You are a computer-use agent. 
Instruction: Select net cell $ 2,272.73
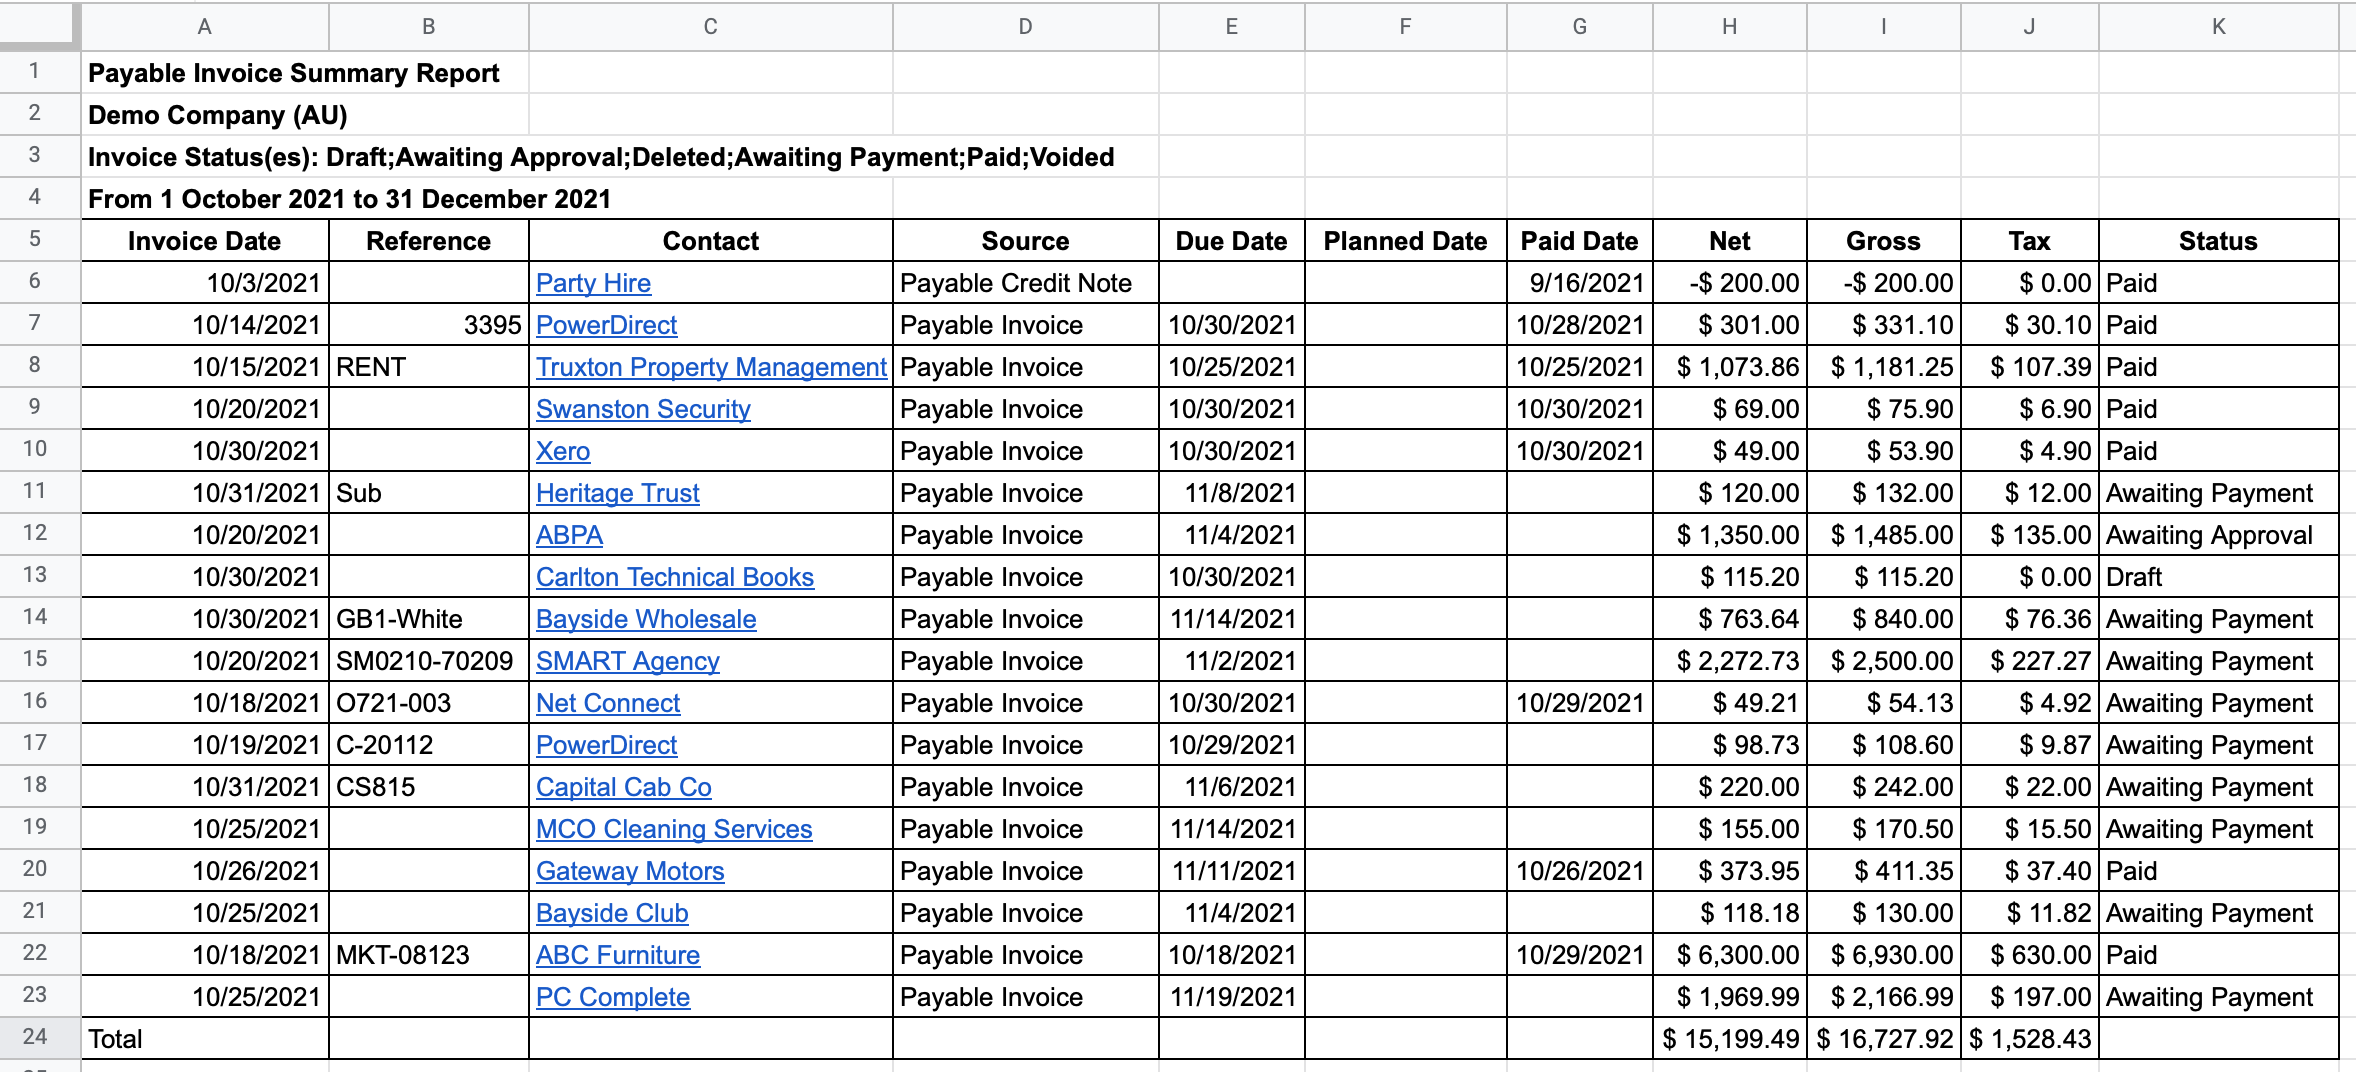1730,661
